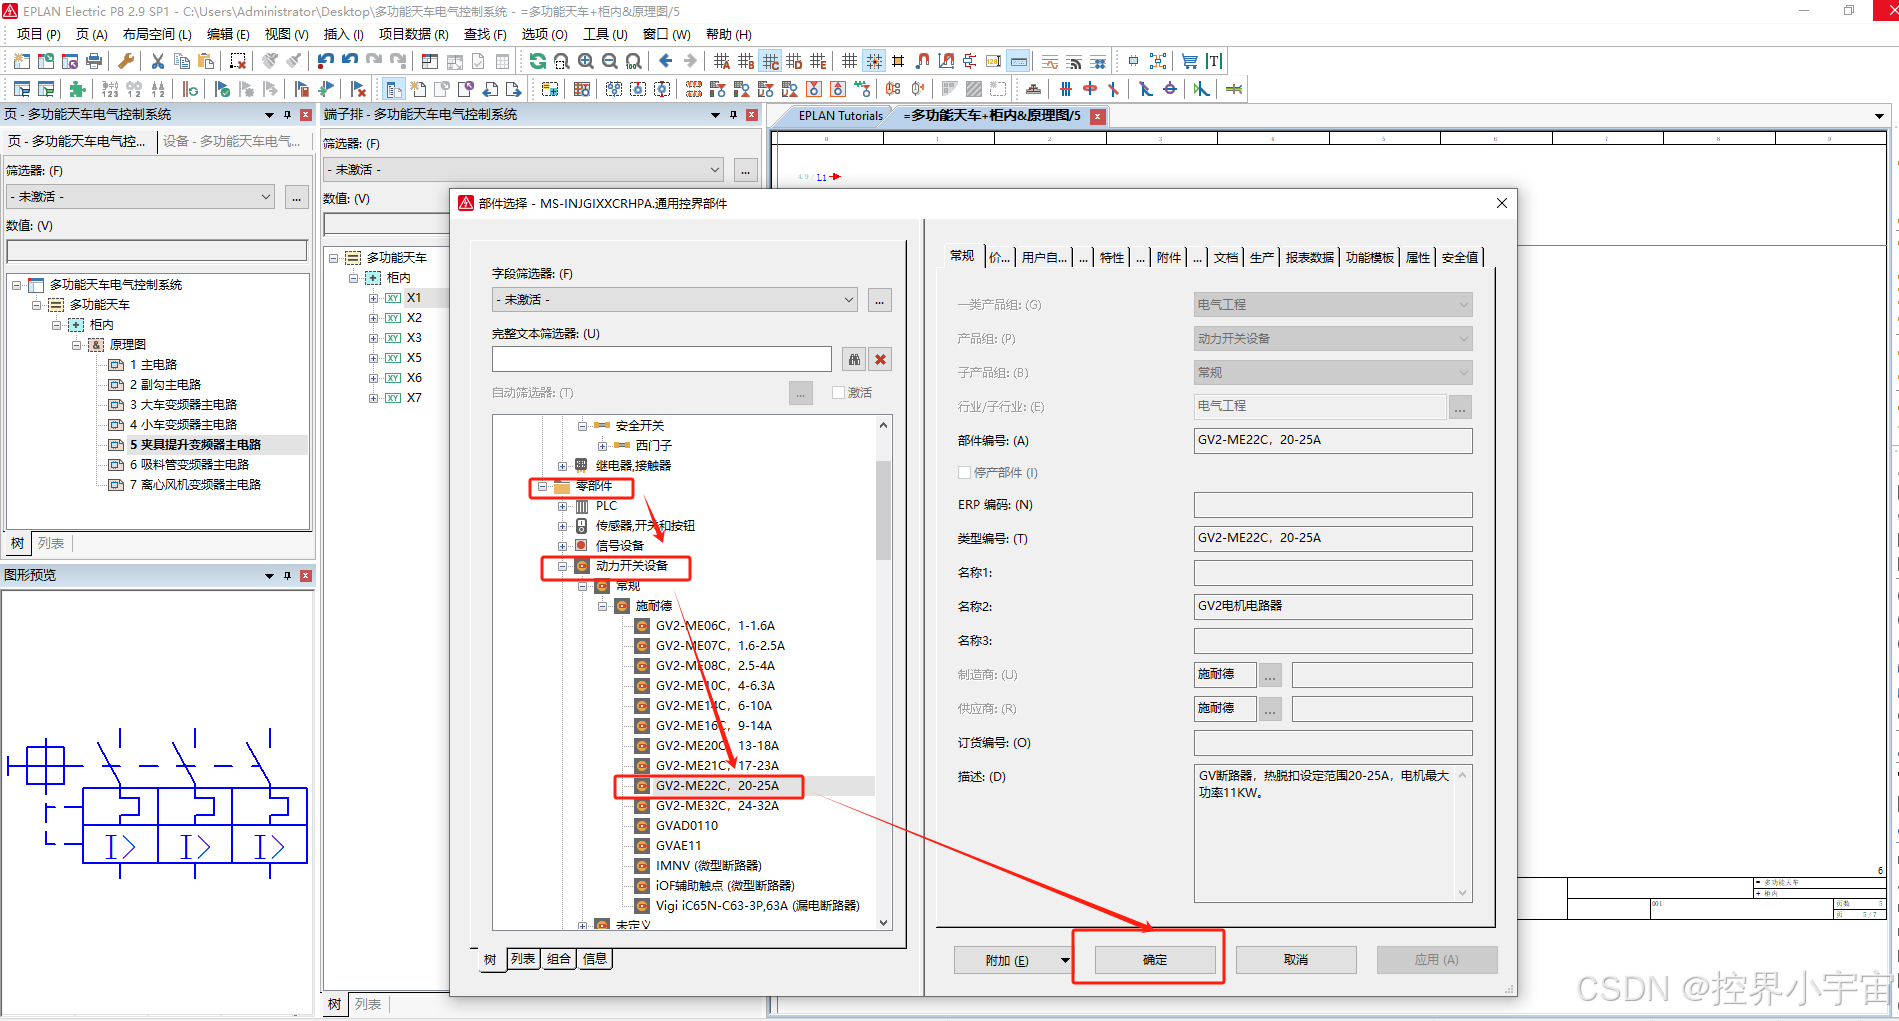Select grid E toolbar icon
Screen dimensions: 1899x1021
818,61
